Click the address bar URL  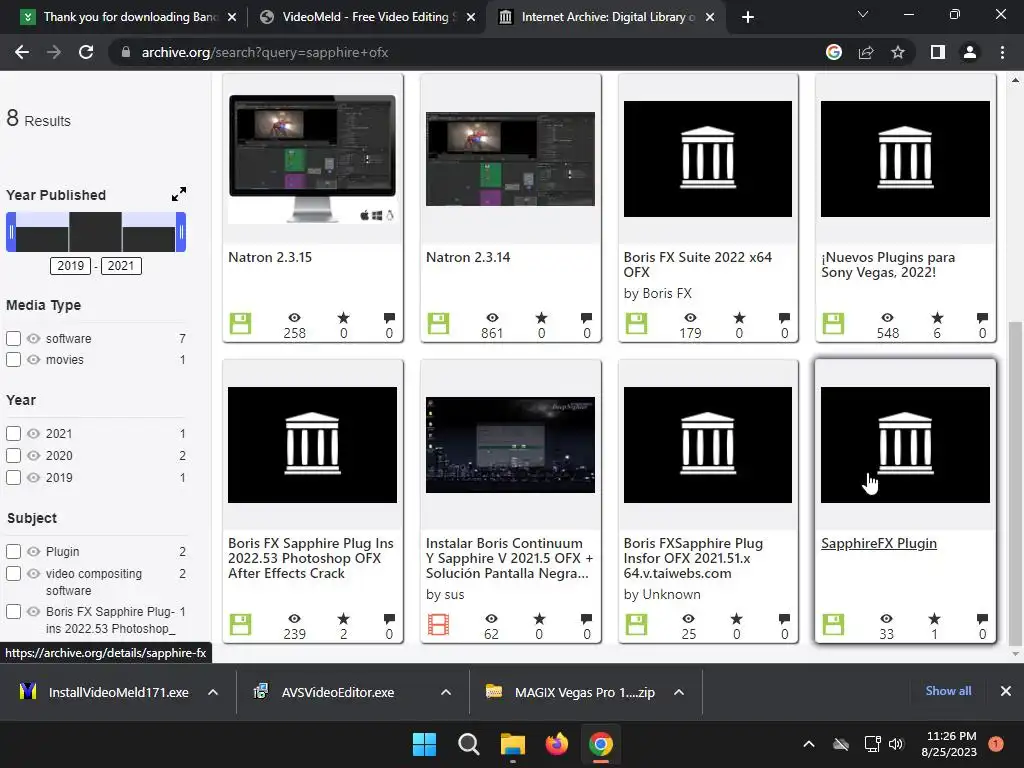coord(264,52)
